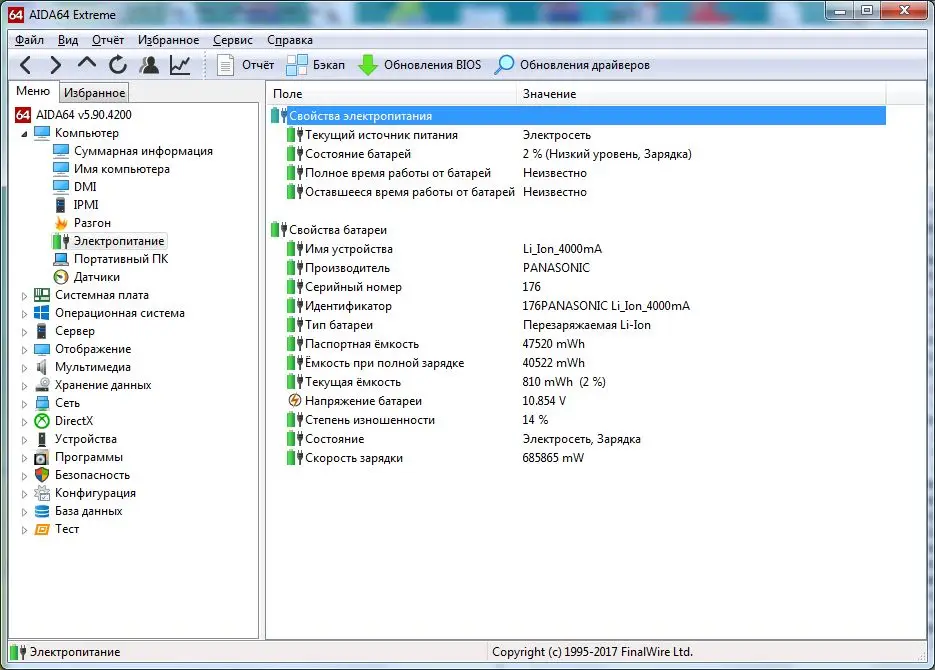935x670 pixels.
Task: Click Обновления BIOS toolbar button
Action: tap(419, 64)
